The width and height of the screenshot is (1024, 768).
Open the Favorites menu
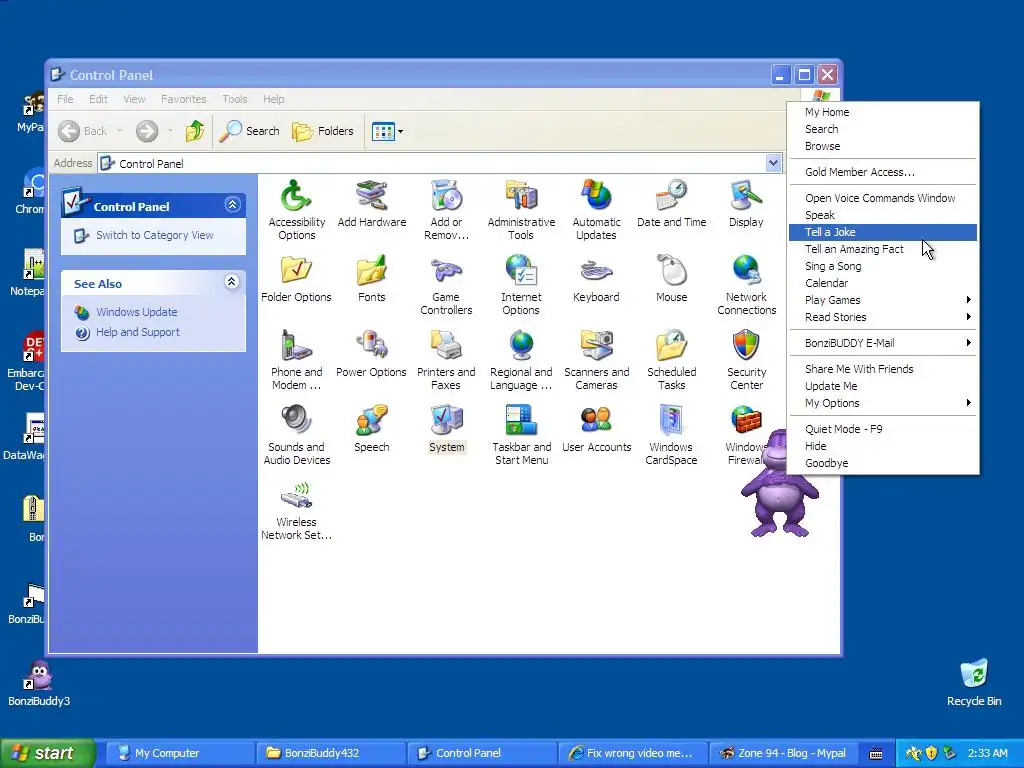point(184,99)
